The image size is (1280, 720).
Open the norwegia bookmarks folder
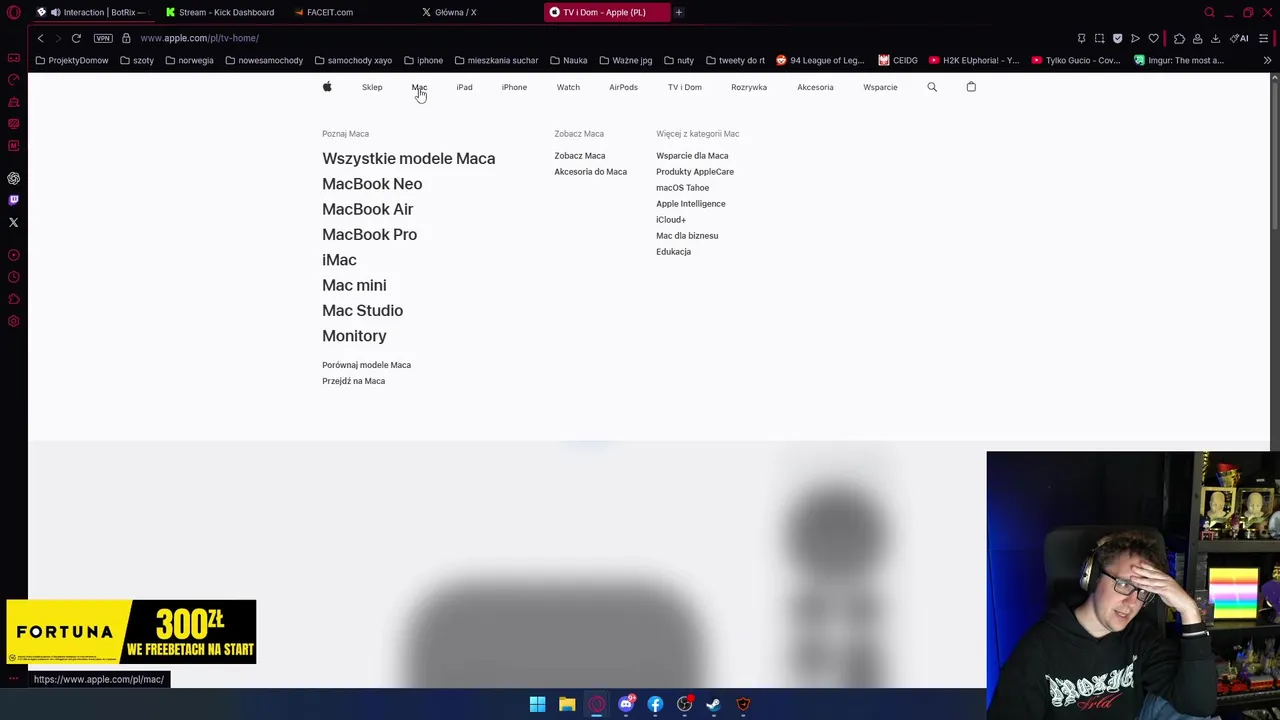[189, 60]
